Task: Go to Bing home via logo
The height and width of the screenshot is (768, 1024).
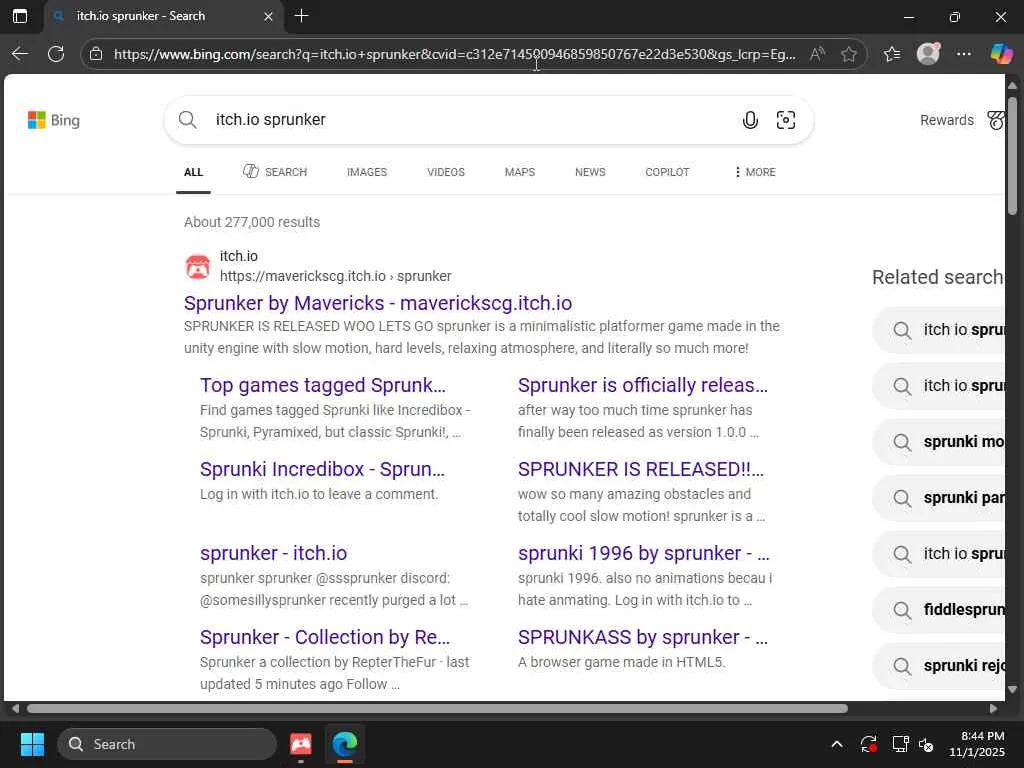Action: 54,120
